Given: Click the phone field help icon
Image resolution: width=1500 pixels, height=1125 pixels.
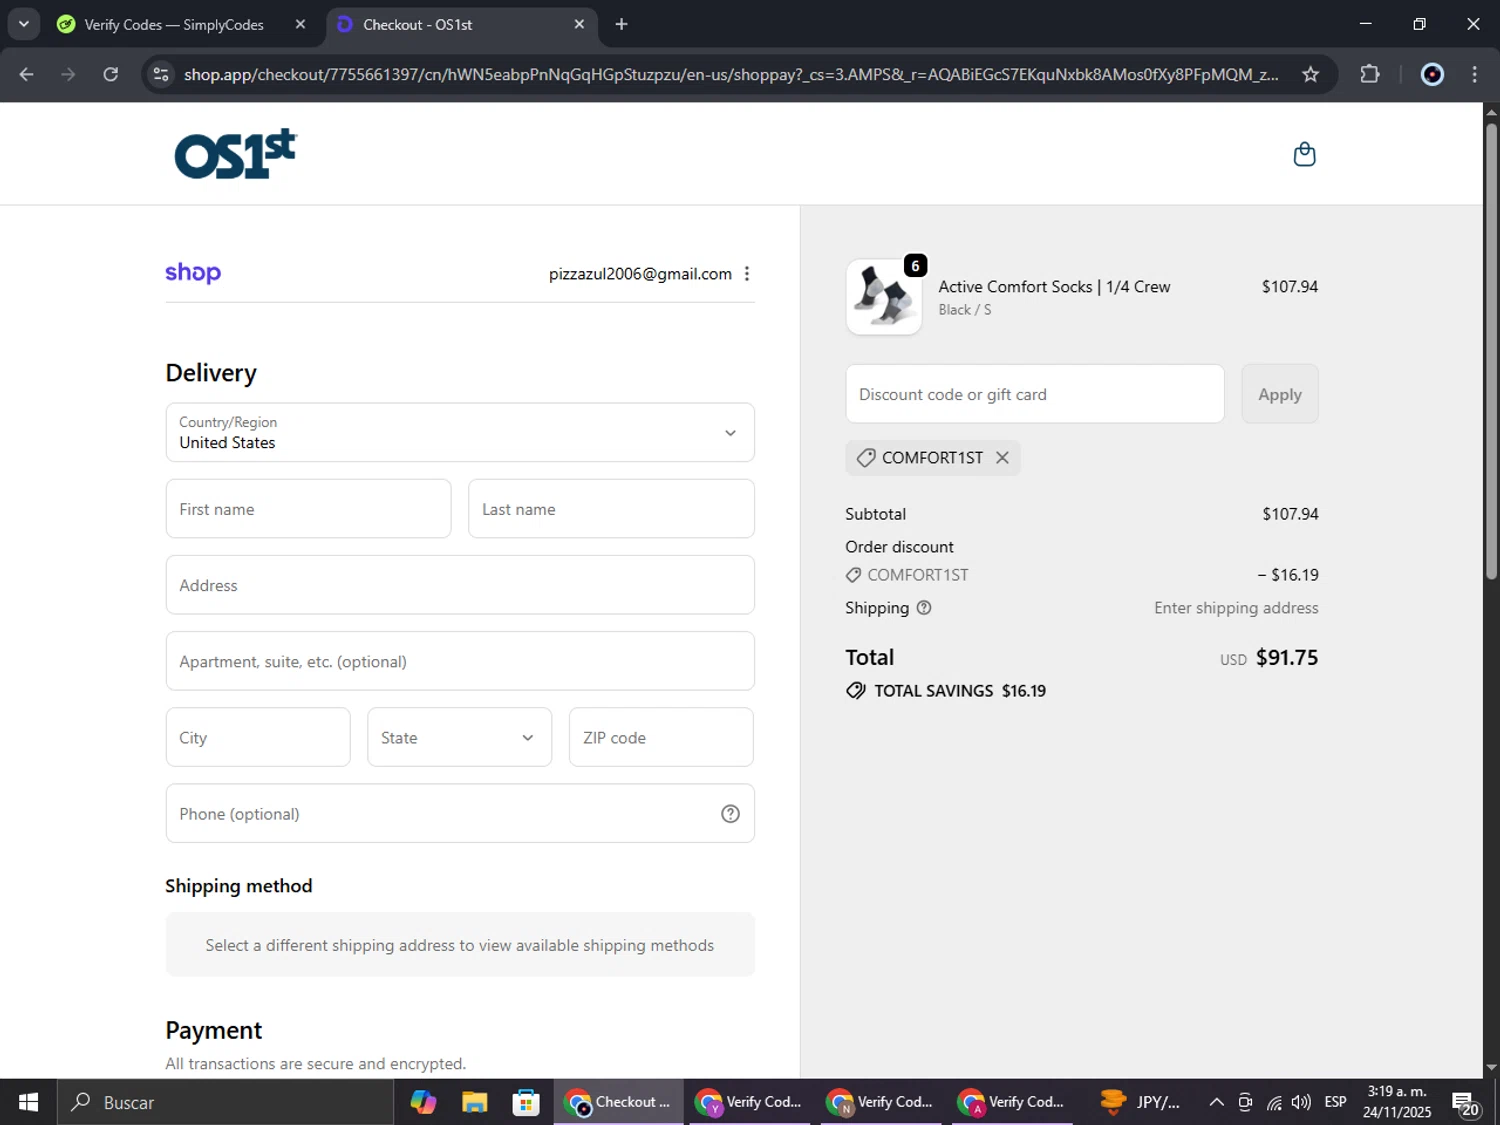Looking at the screenshot, I should click(731, 814).
